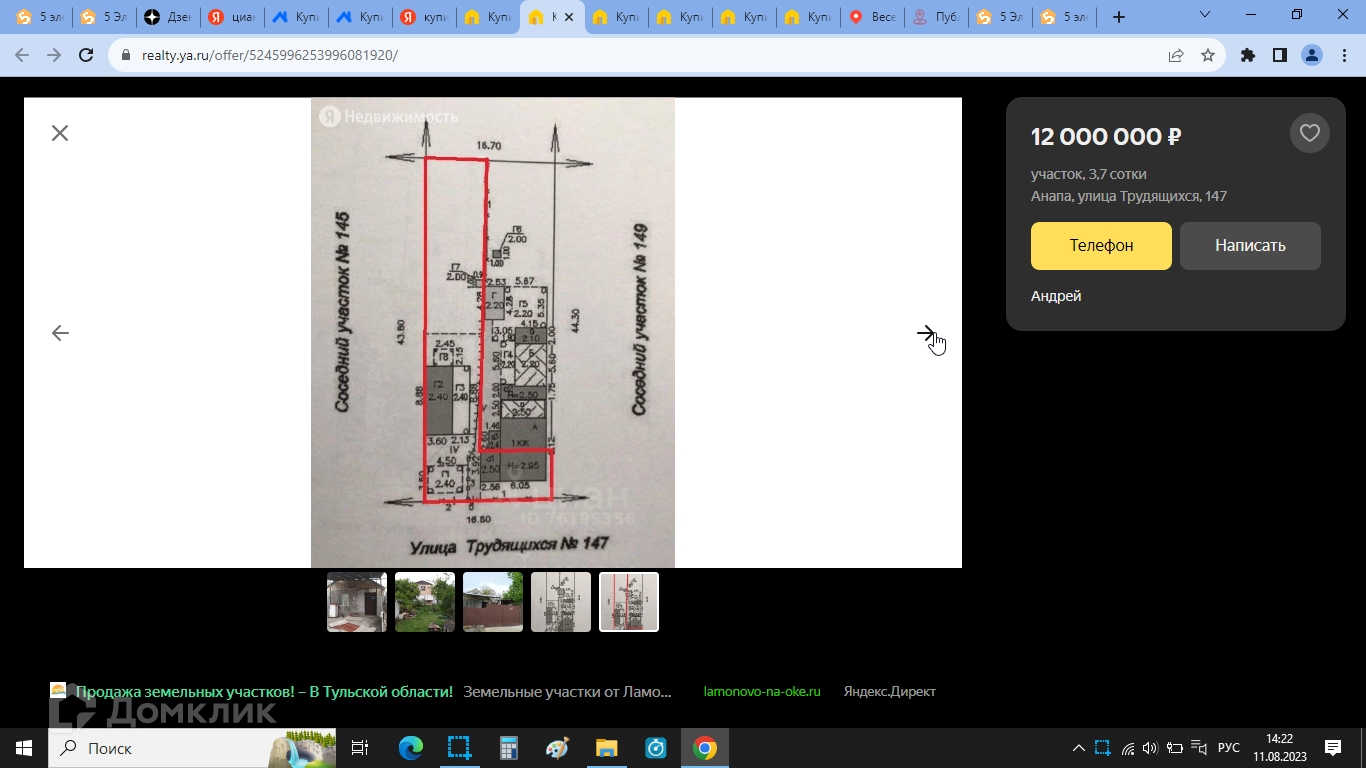This screenshot has width=1366, height=768.
Task: Open the second thumbnail with green yard
Action: pyautogui.click(x=425, y=602)
